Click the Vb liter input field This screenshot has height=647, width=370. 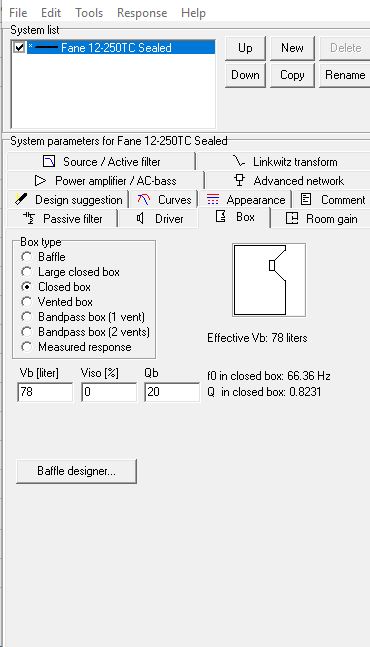(x=45, y=392)
